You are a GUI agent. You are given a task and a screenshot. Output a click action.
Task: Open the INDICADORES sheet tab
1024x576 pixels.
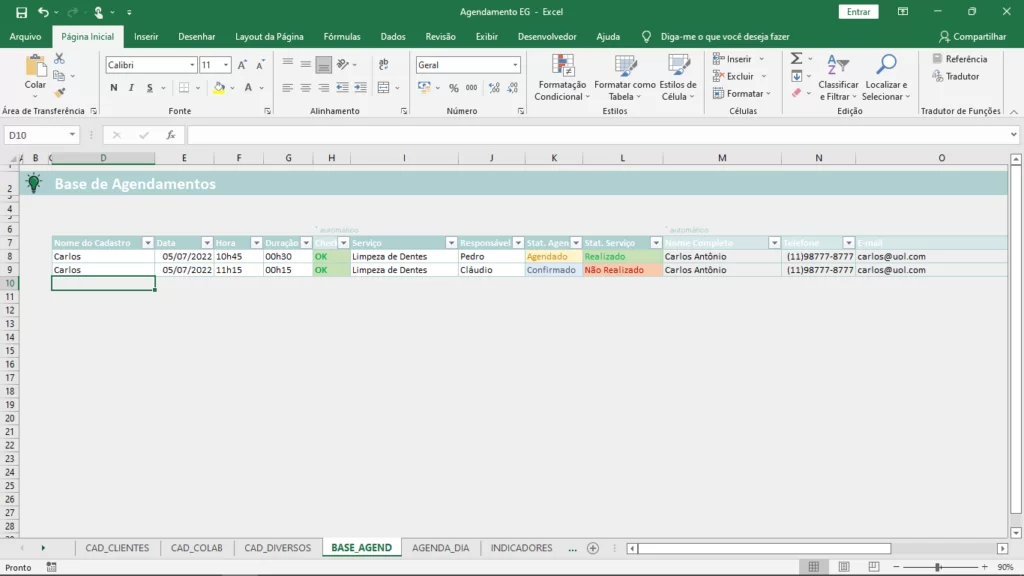click(x=521, y=548)
